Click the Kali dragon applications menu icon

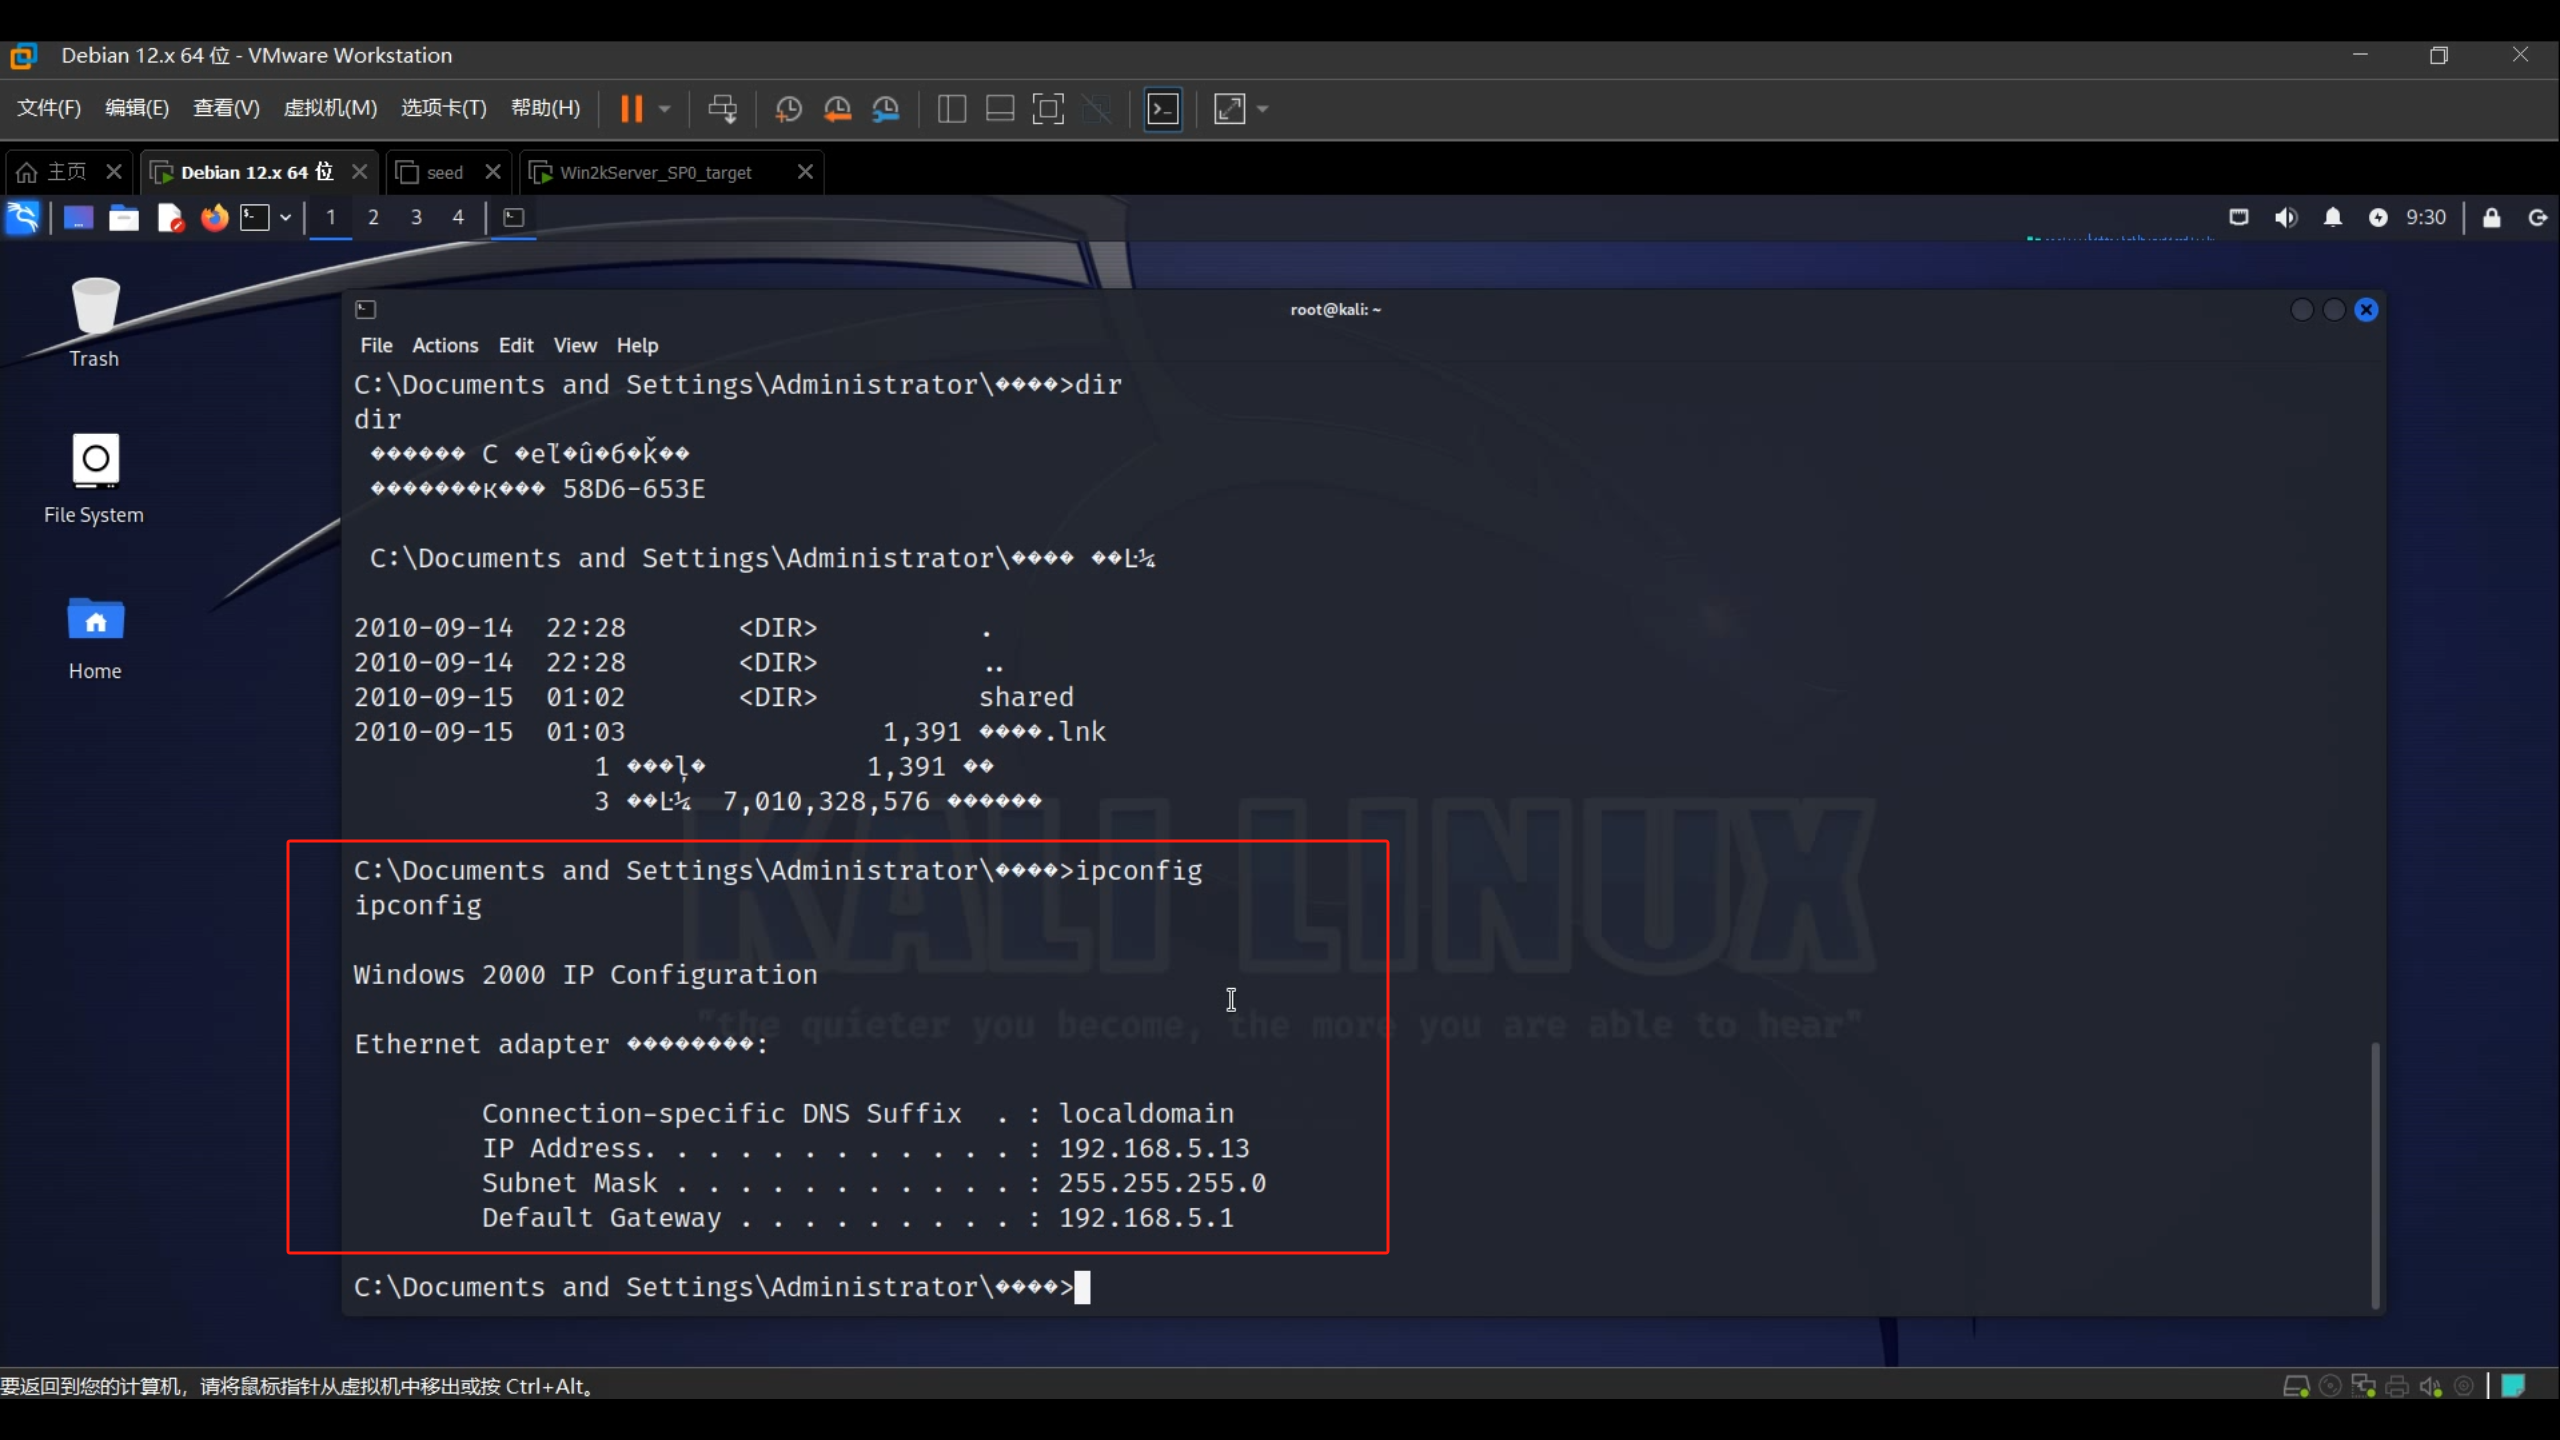22,217
